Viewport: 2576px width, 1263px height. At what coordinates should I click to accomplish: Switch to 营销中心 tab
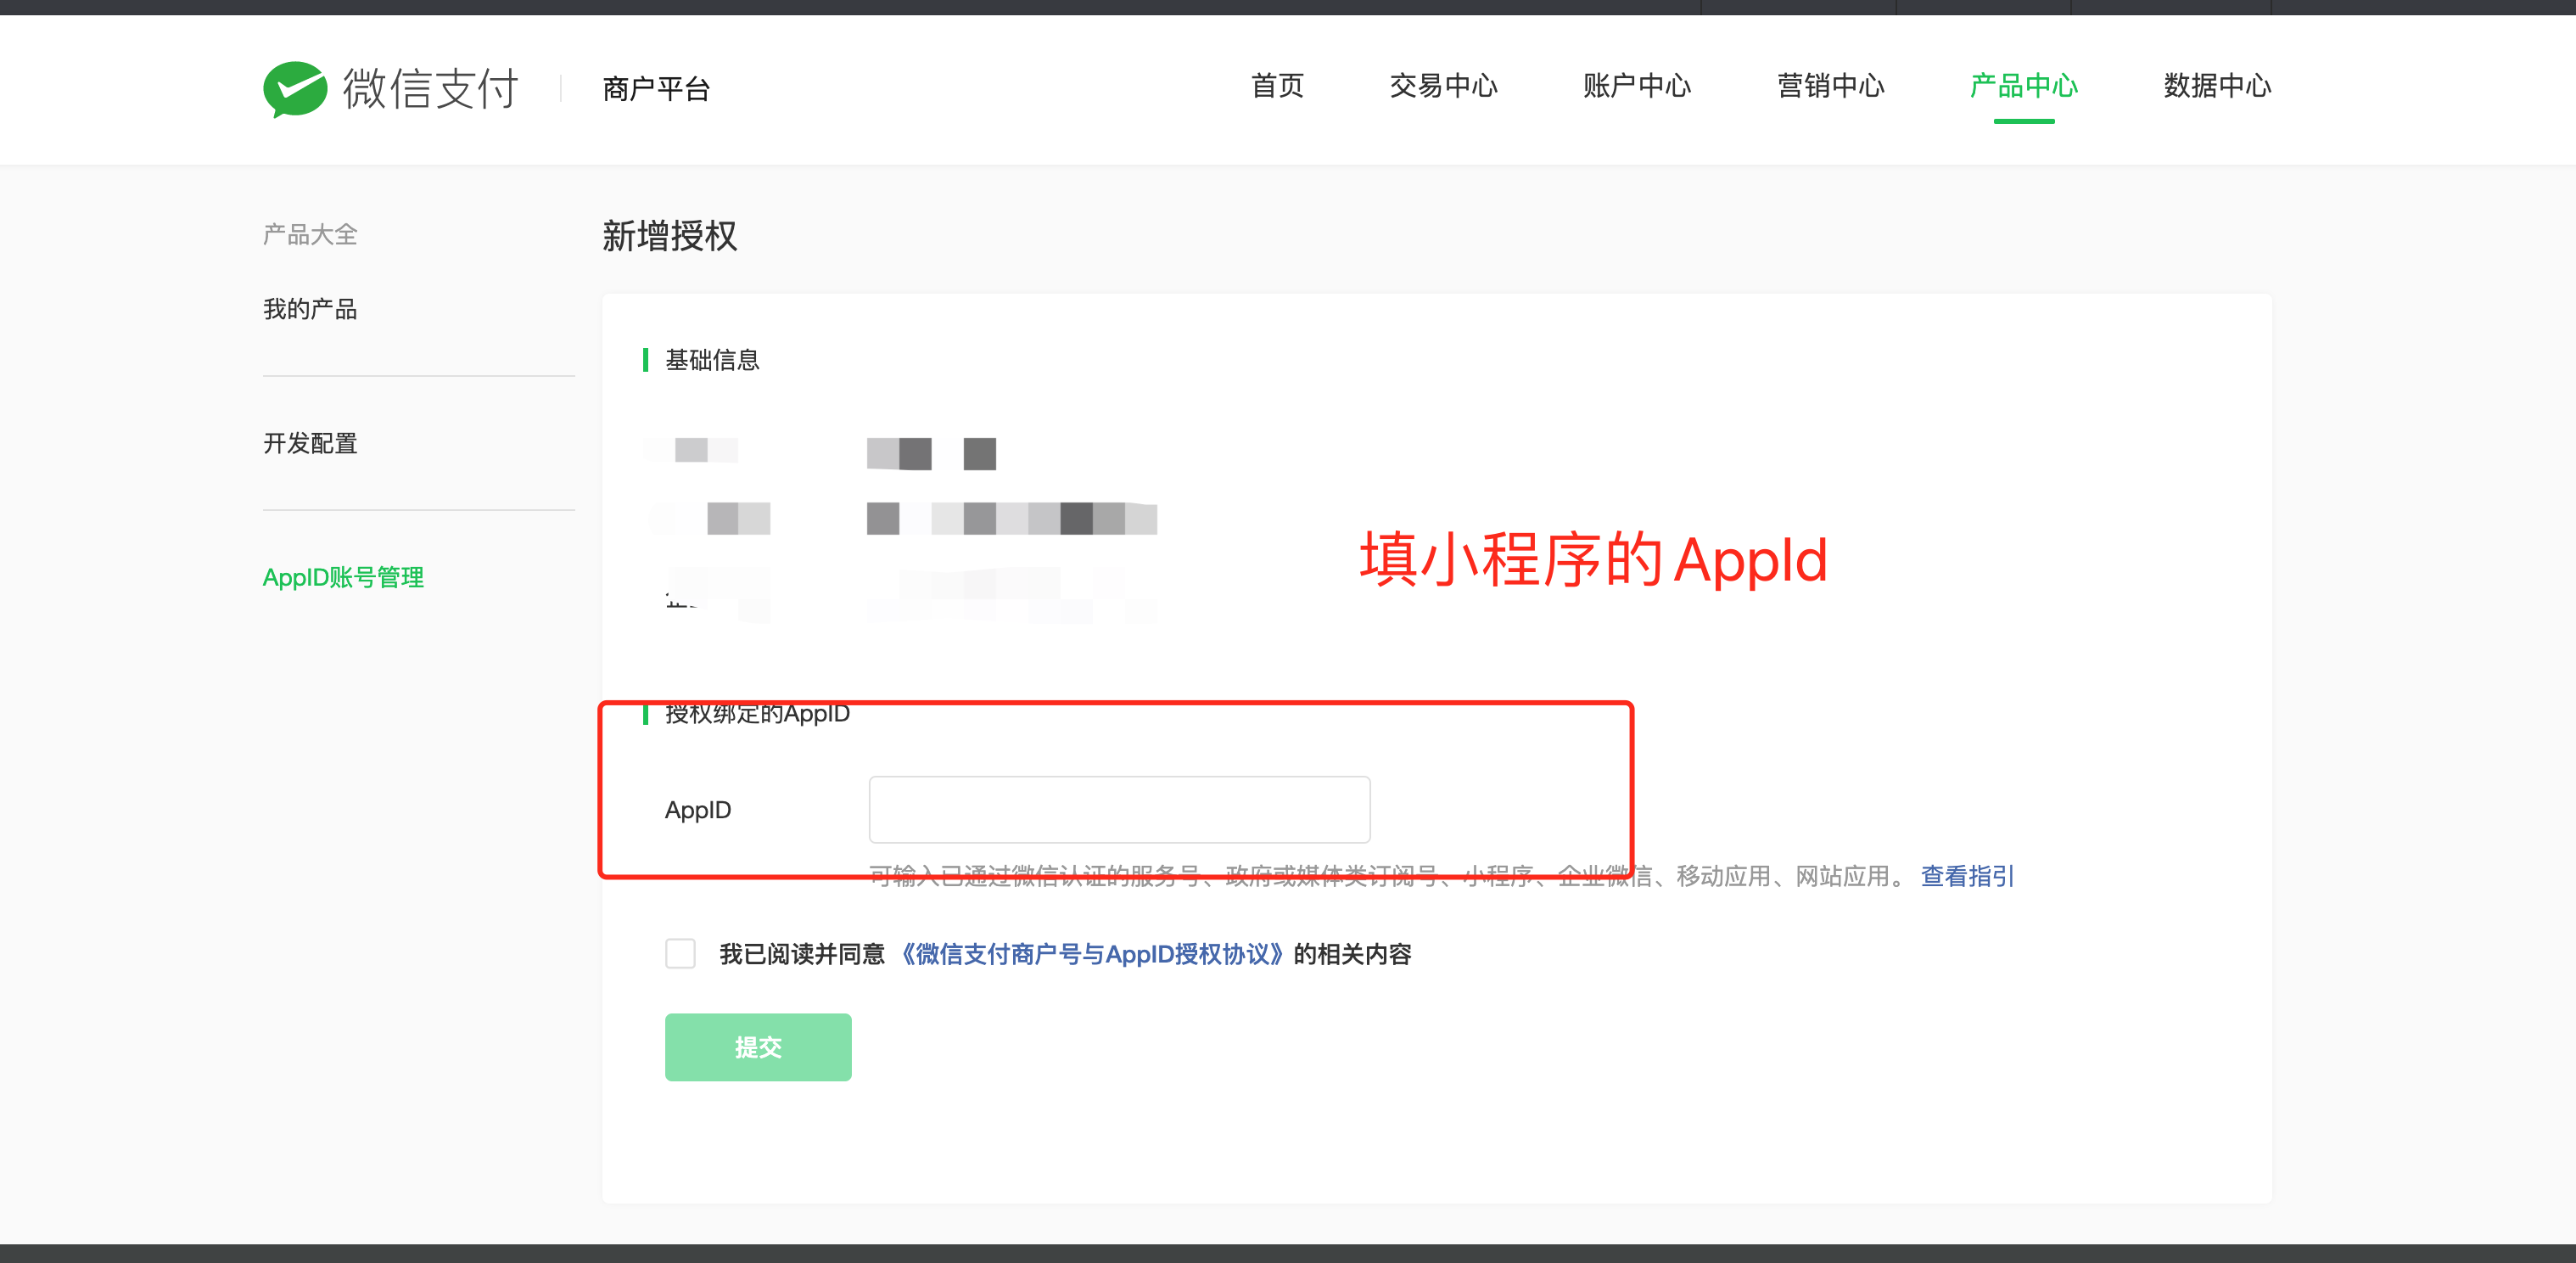pos(1830,86)
